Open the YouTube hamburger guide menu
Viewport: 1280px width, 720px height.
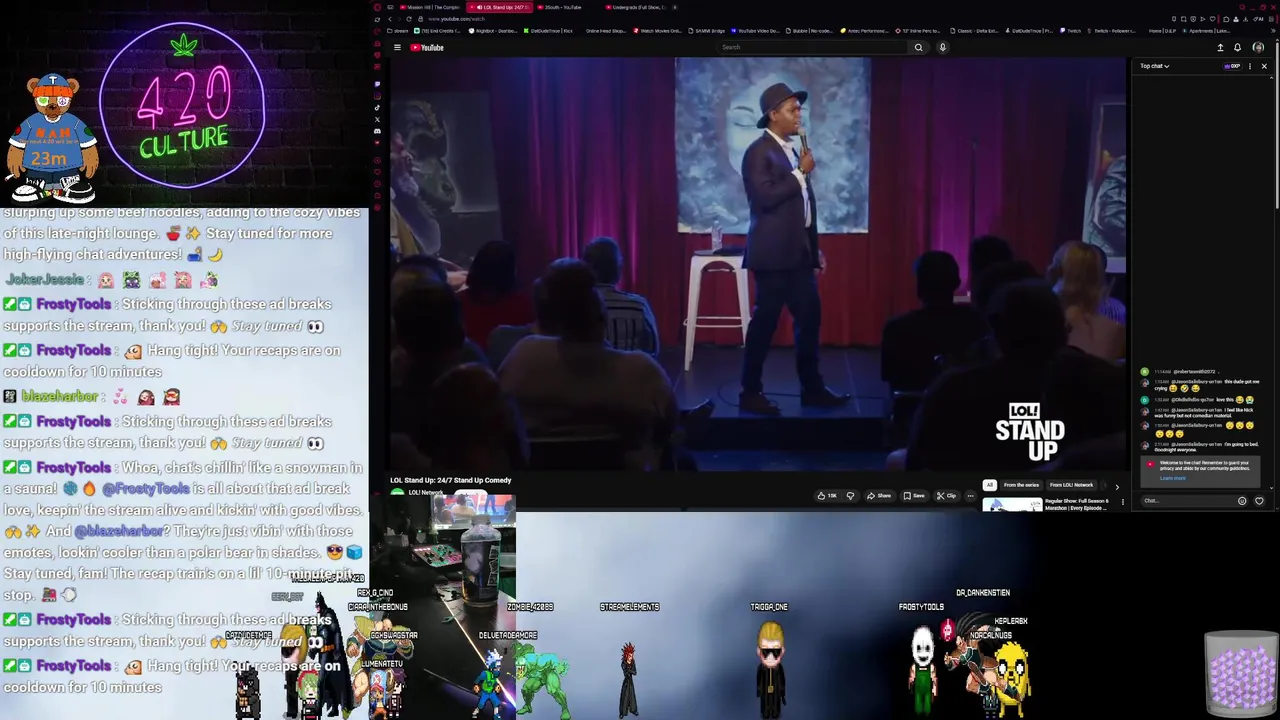397,47
